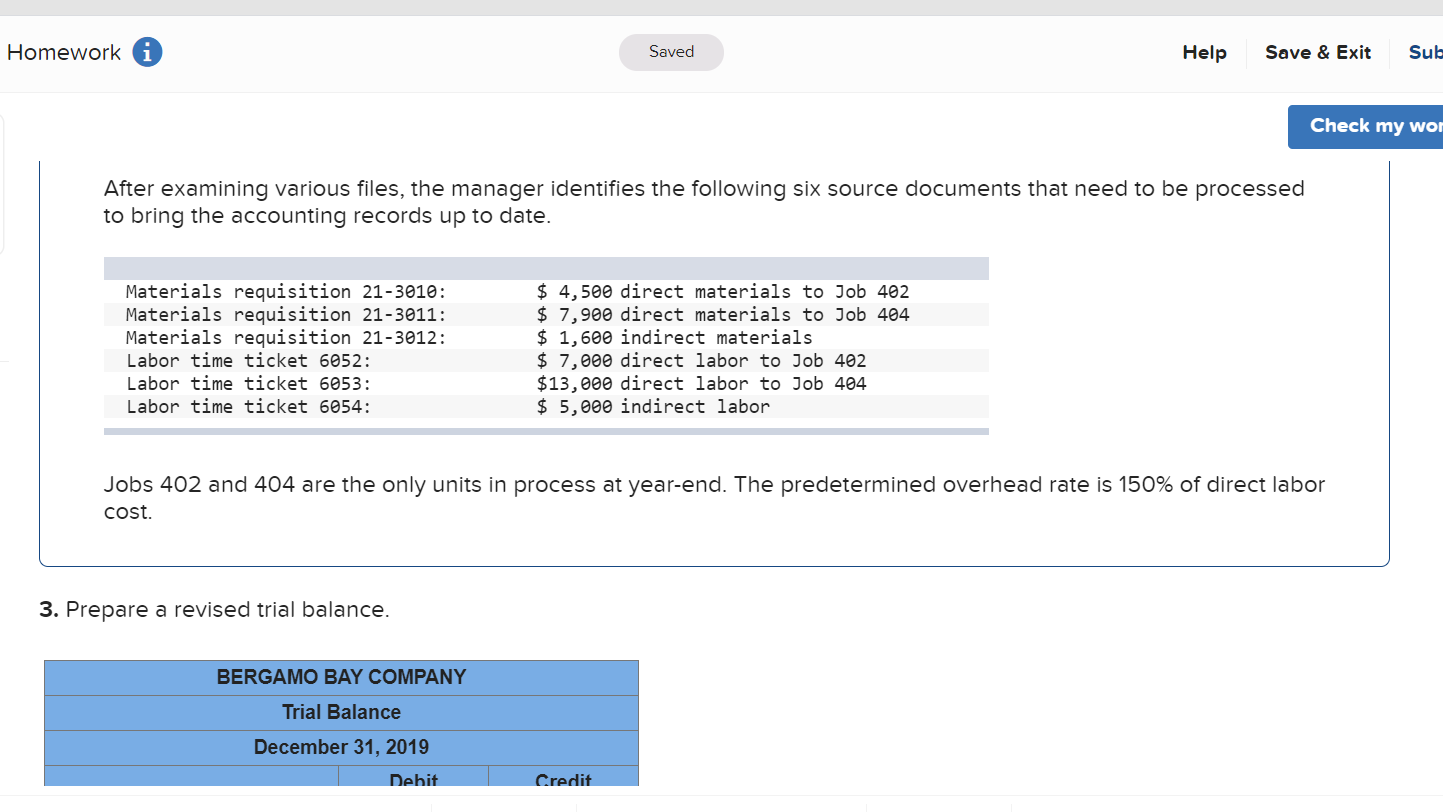Select 'Materials requisition 21-3010:' row label
This screenshot has height=812, width=1443.
286,292
